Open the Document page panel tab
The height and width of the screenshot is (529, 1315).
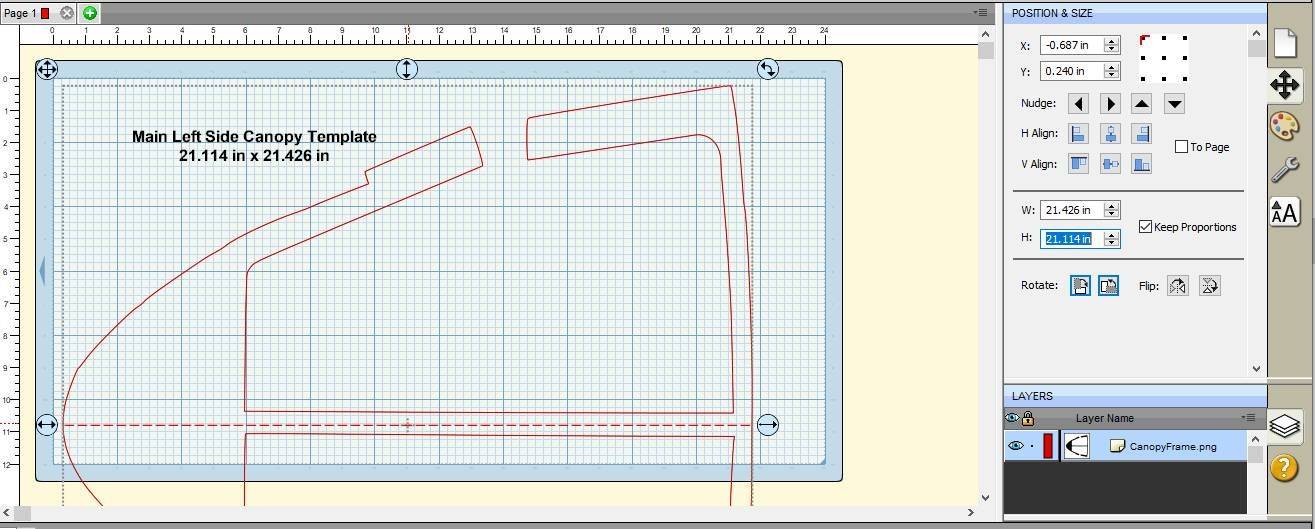(x=1284, y=43)
